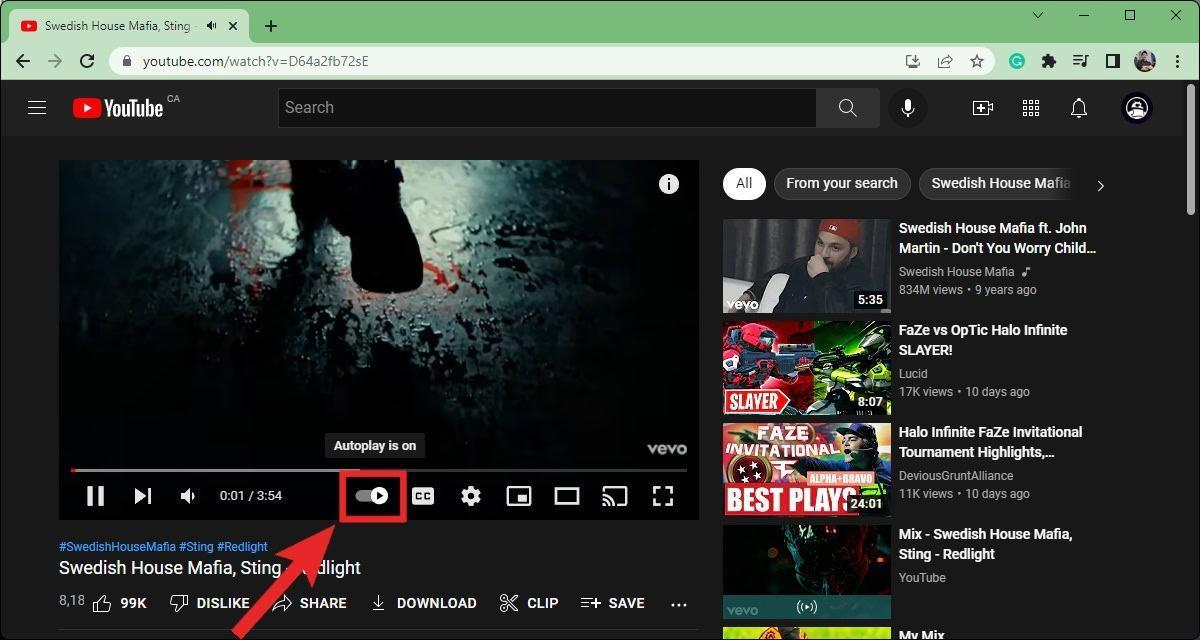Open the hamburger guide menu
Screen dimensions: 1200x640
(x=37, y=108)
